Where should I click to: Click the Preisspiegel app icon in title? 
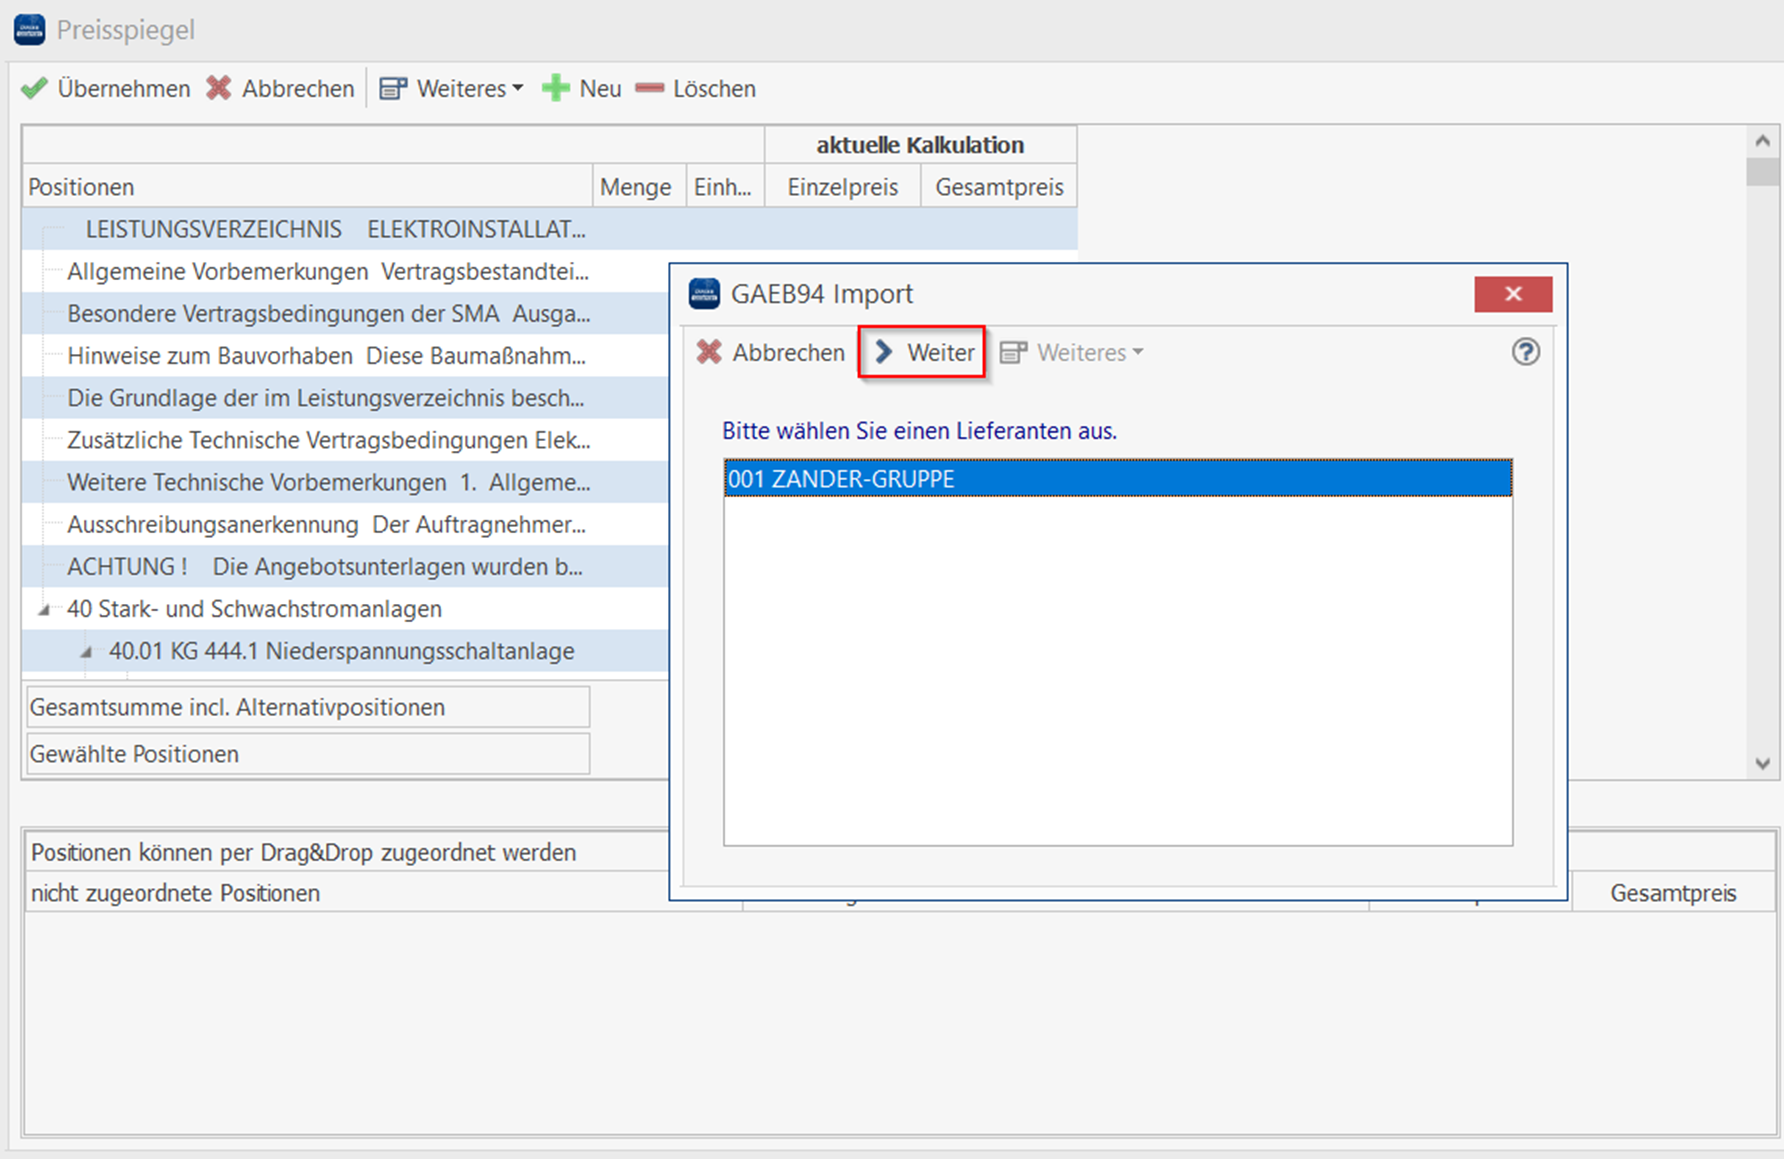pos(29,29)
